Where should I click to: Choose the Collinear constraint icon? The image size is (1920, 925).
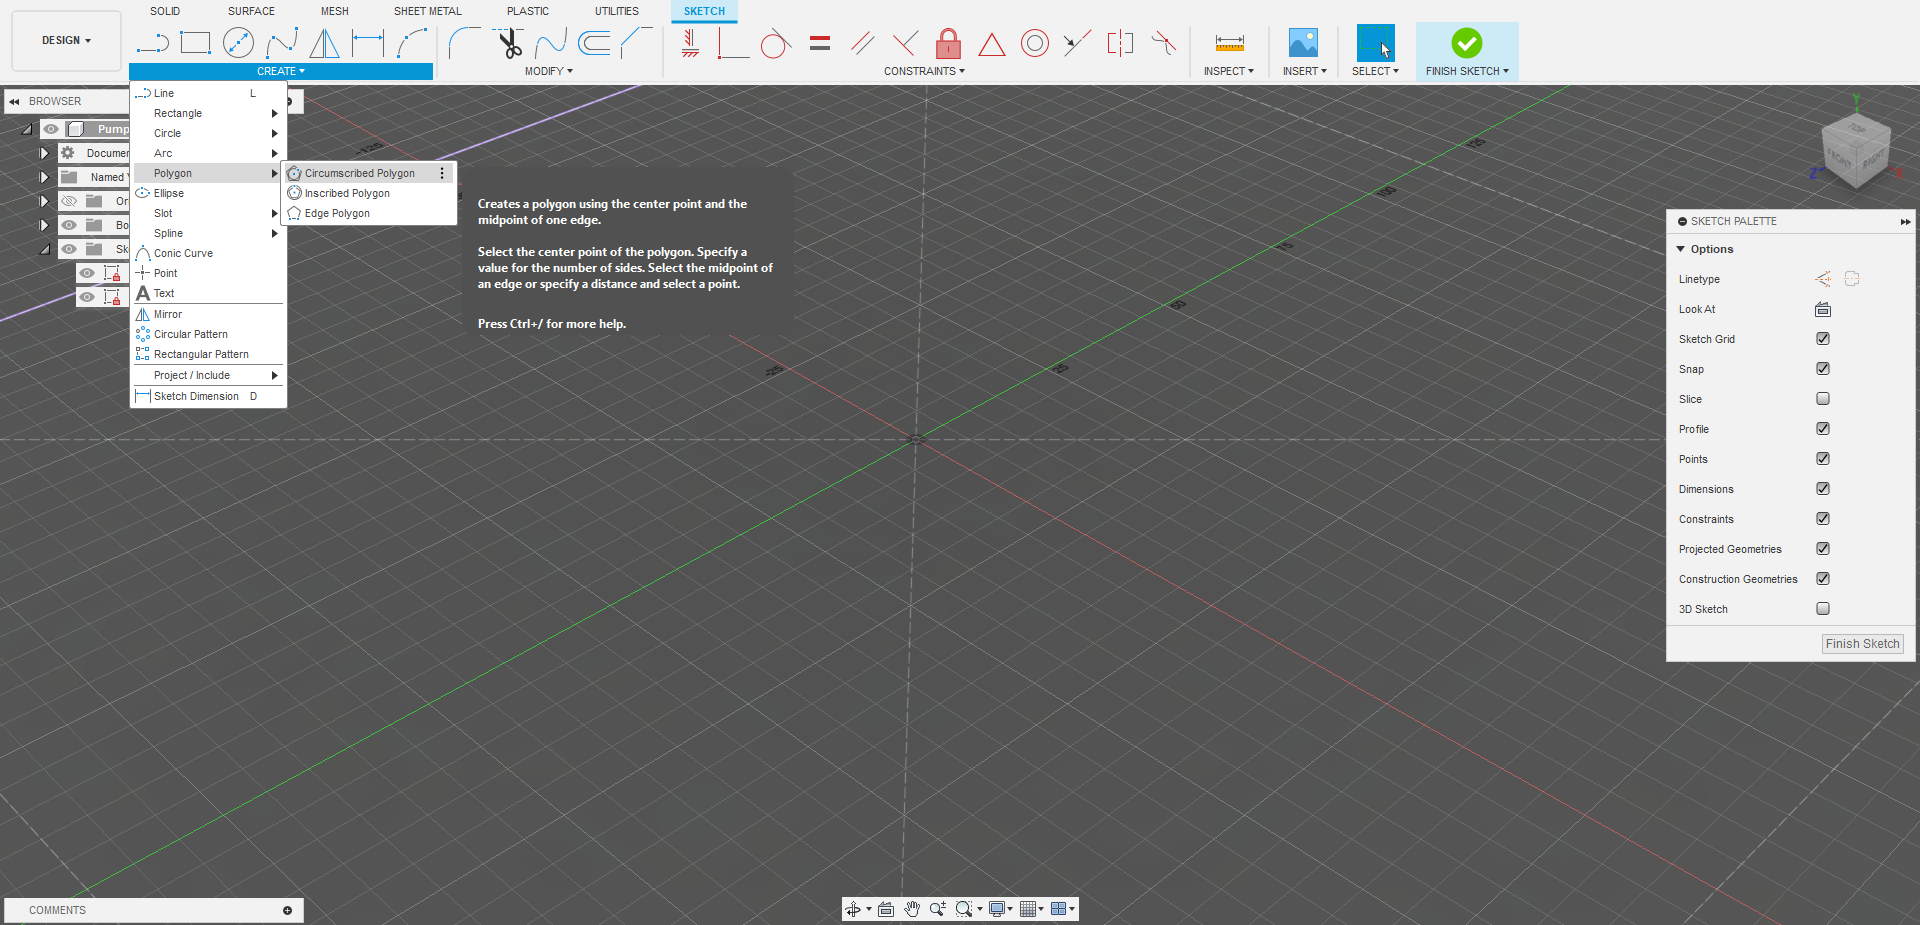pos(1077,43)
